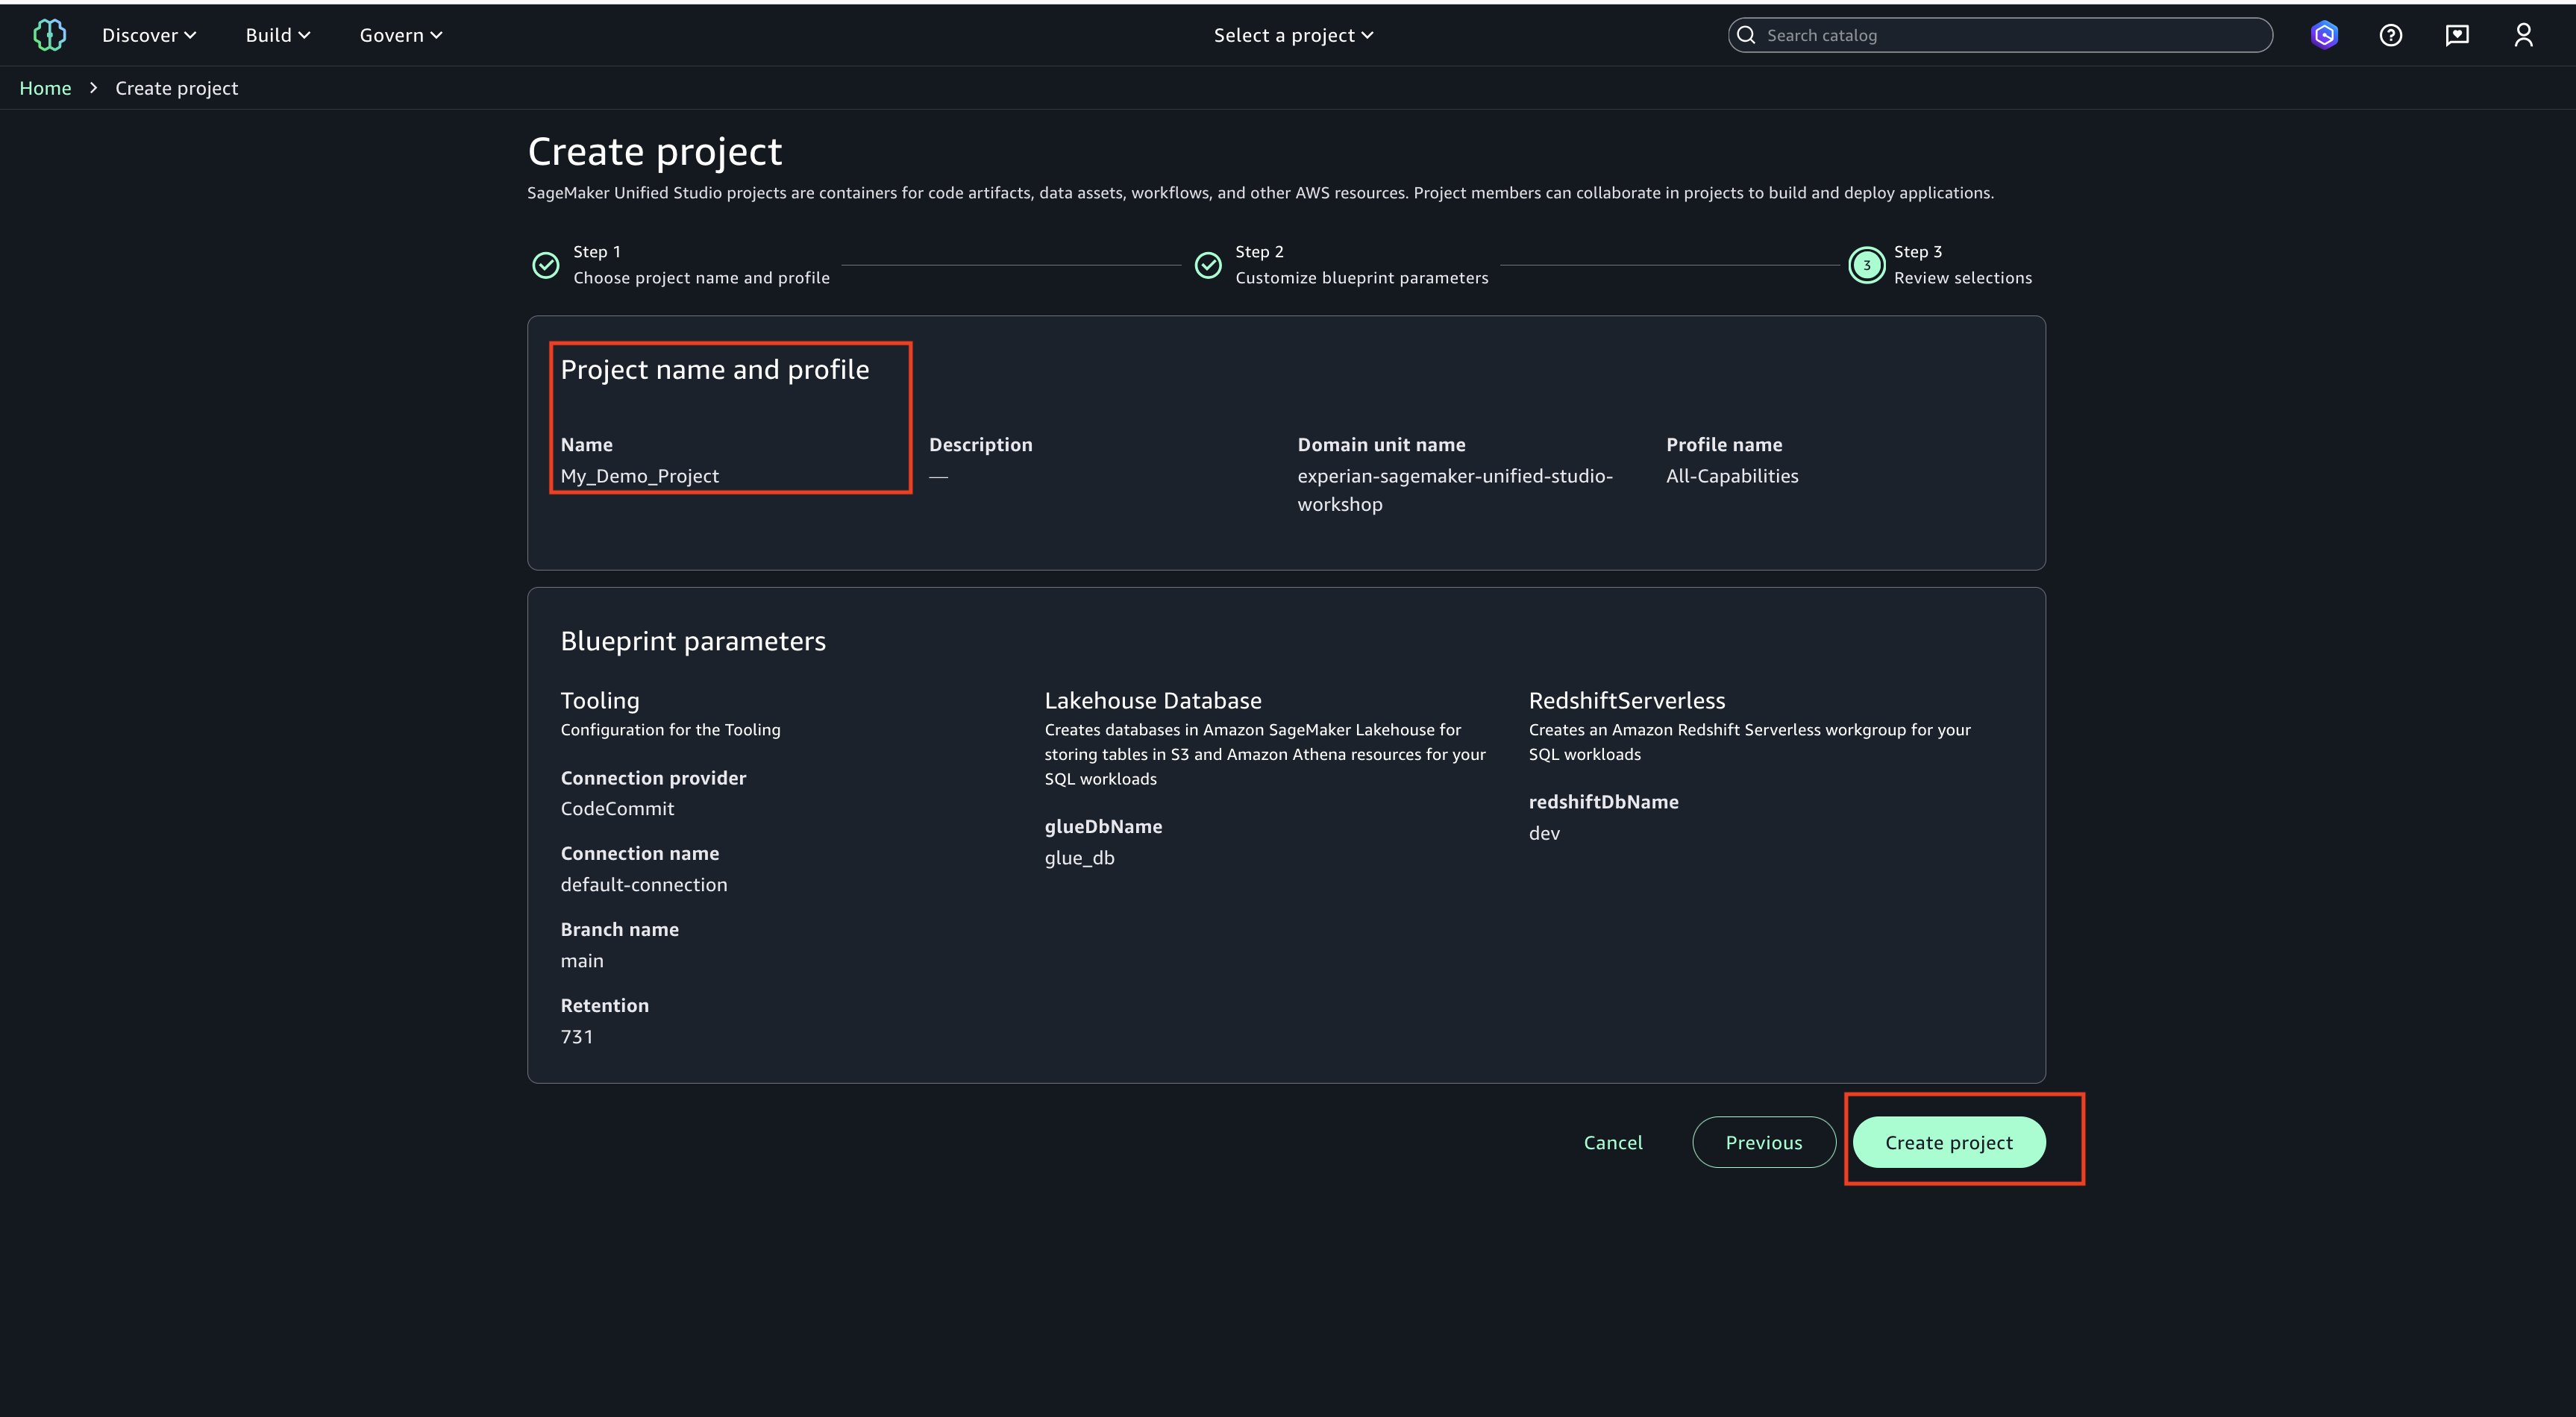Click the SageMaker Unified Studio logo icon
This screenshot has height=1417, width=2576.
click(x=49, y=35)
